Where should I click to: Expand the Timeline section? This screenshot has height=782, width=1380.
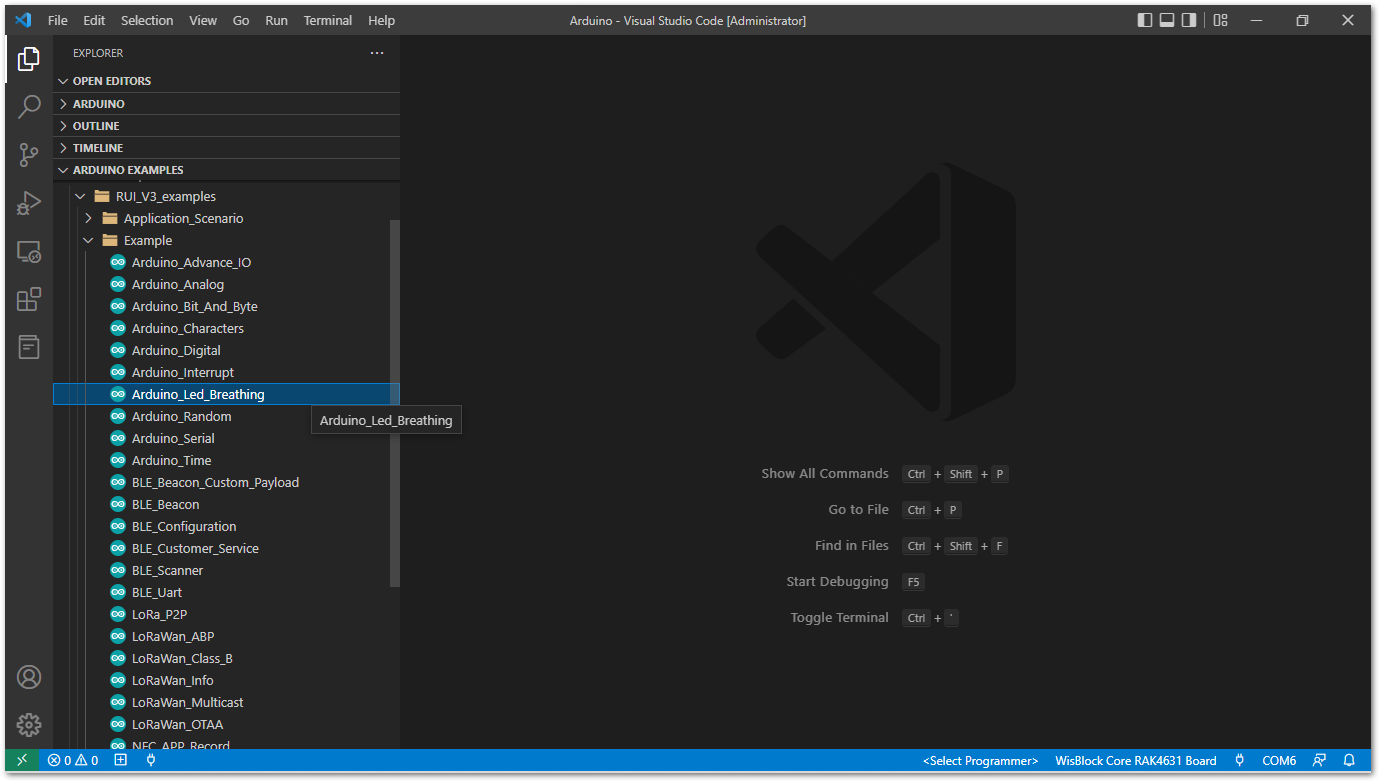click(226, 148)
